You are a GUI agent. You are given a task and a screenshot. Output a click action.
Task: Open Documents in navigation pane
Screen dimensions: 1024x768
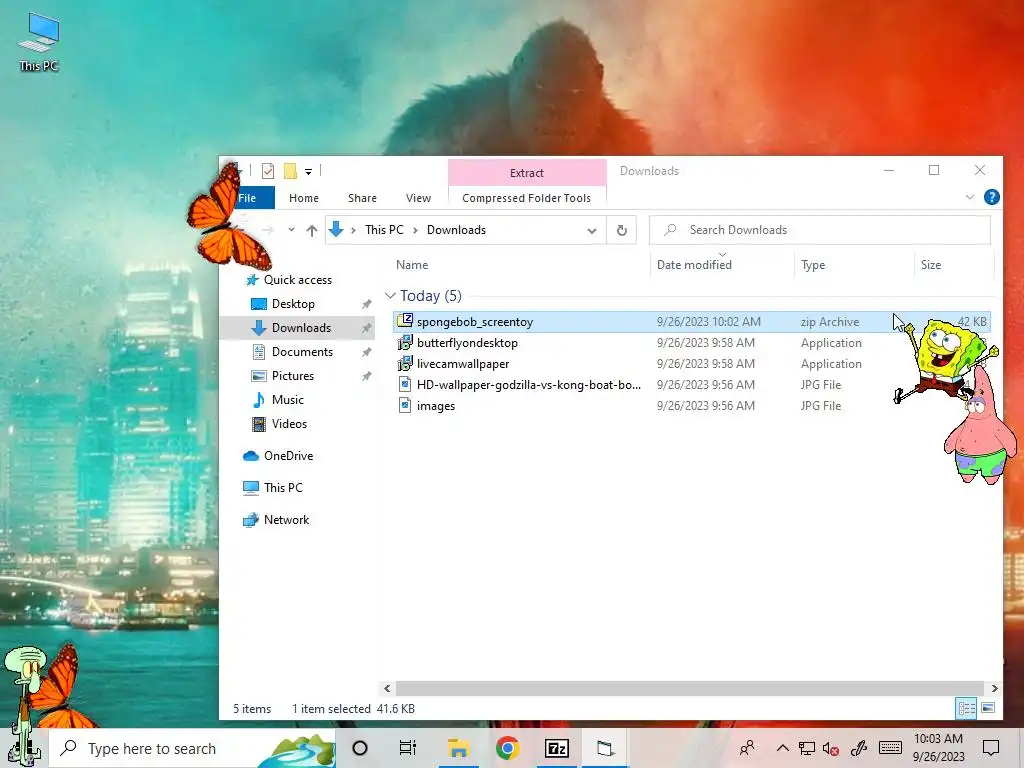coord(302,352)
